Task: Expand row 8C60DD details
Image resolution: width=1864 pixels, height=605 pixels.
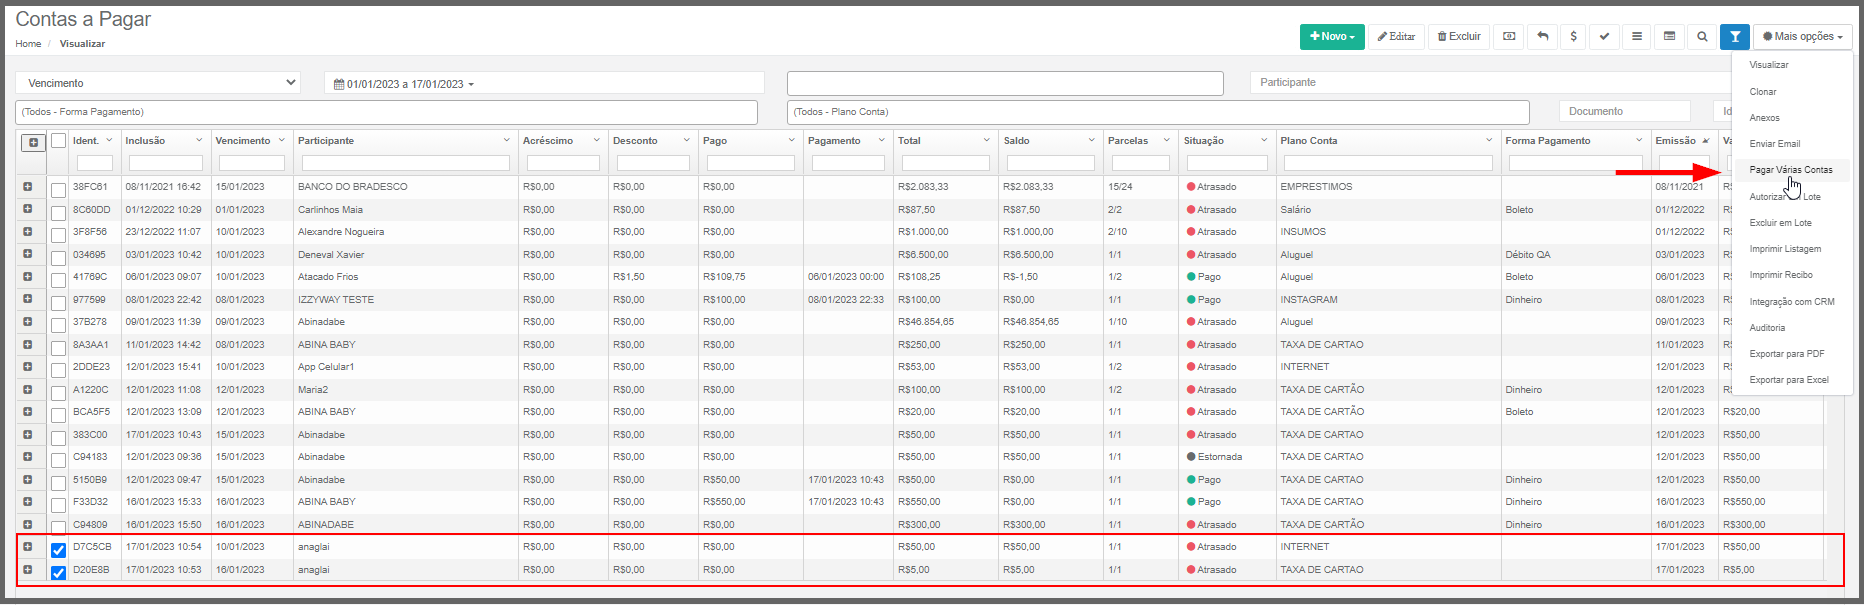Action: click(28, 209)
